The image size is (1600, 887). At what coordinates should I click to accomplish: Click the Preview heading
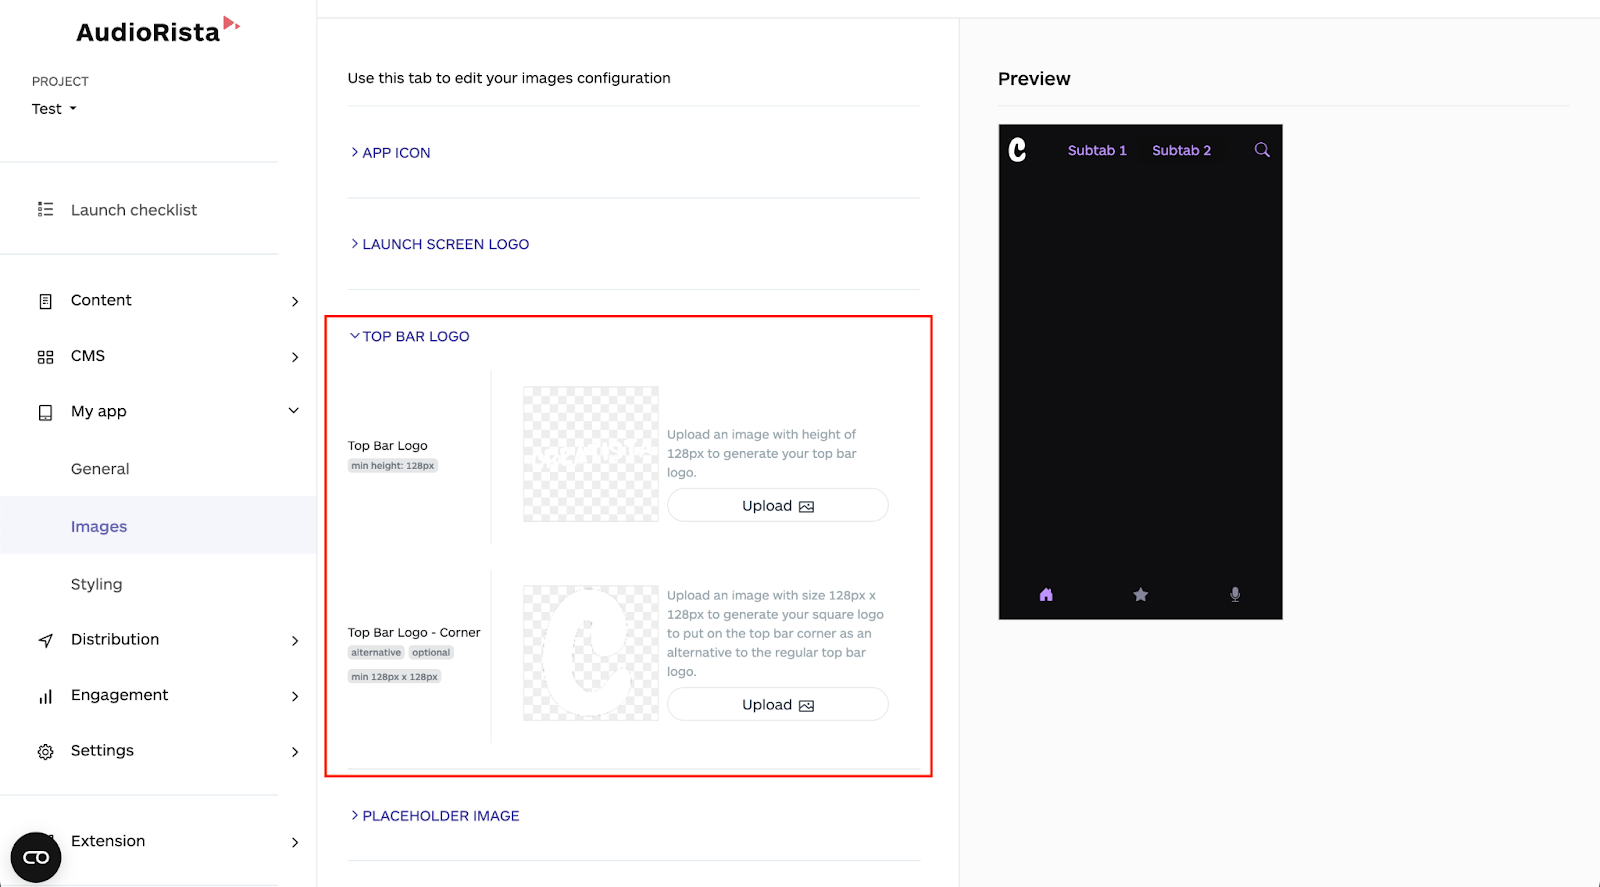pyautogui.click(x=1034, y=79)
